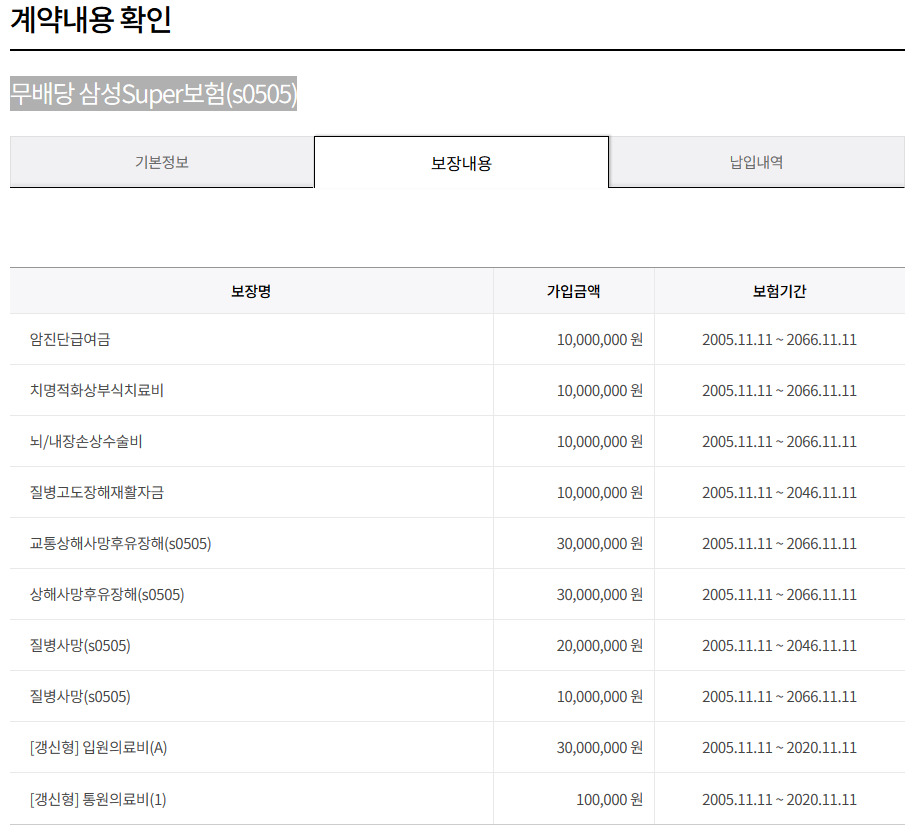Click the insurance period for 암진단급여금

tap(779, 339)
